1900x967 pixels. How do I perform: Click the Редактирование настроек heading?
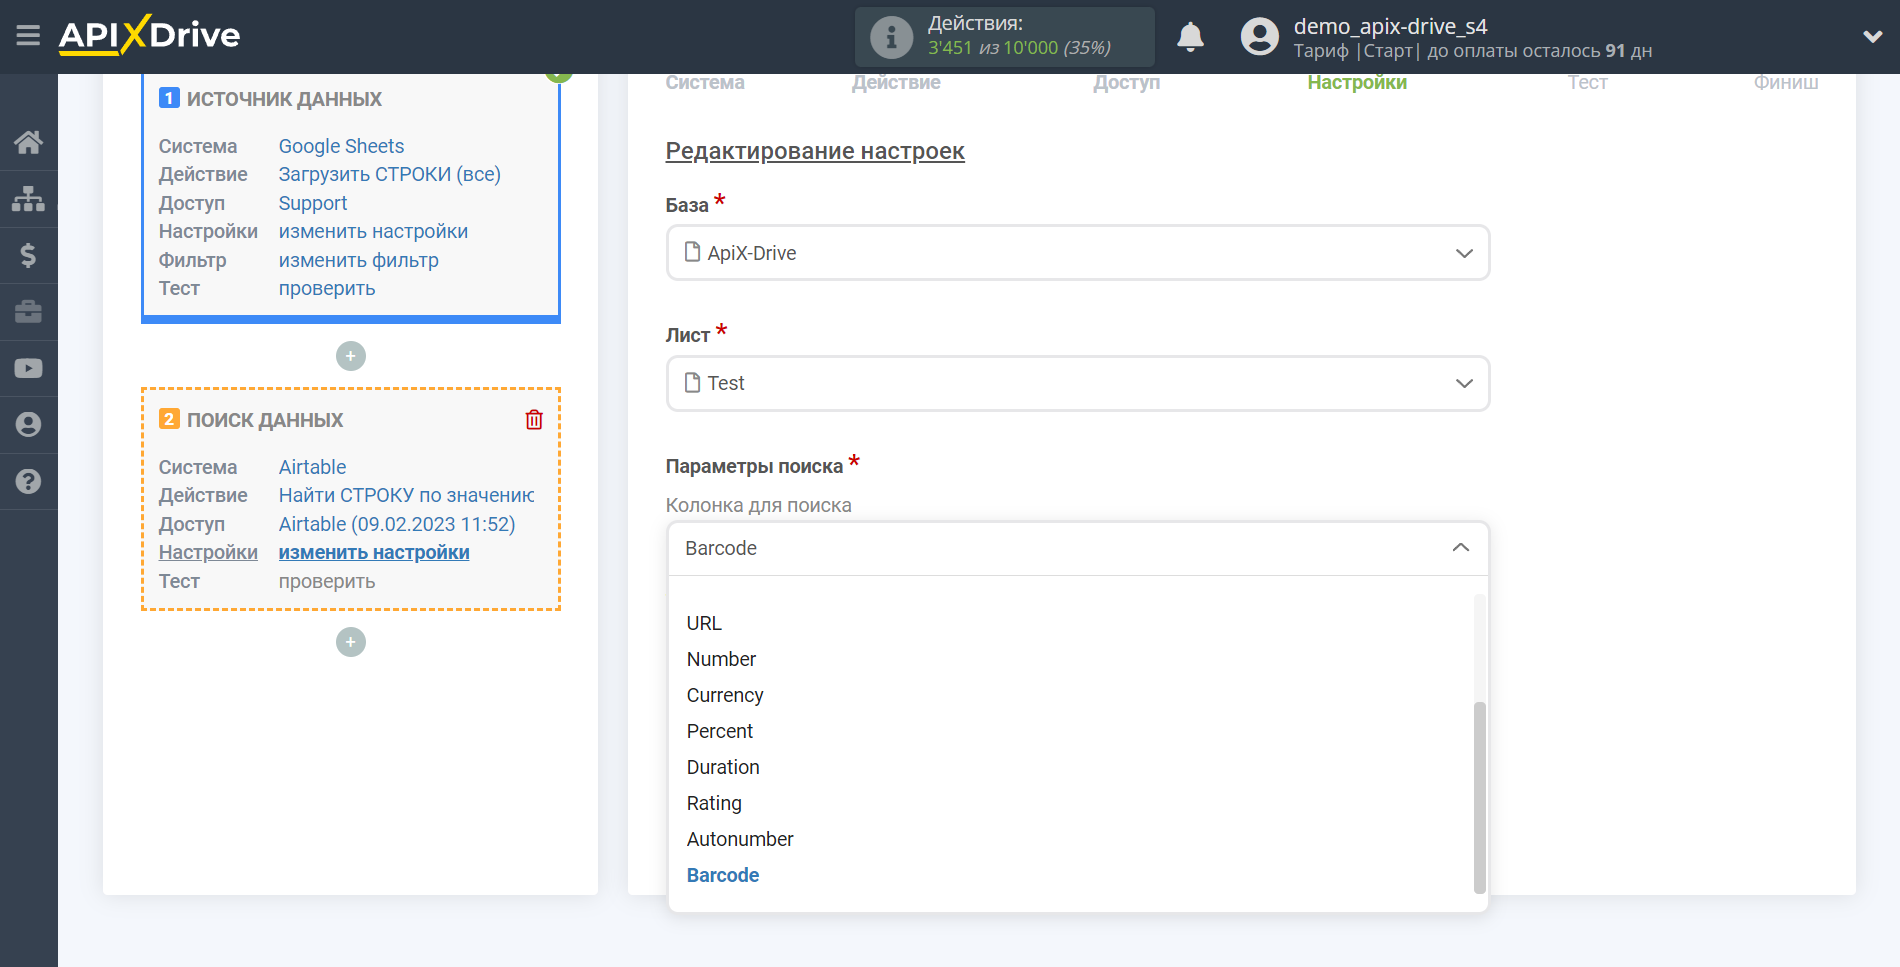[x=815, y=151]
